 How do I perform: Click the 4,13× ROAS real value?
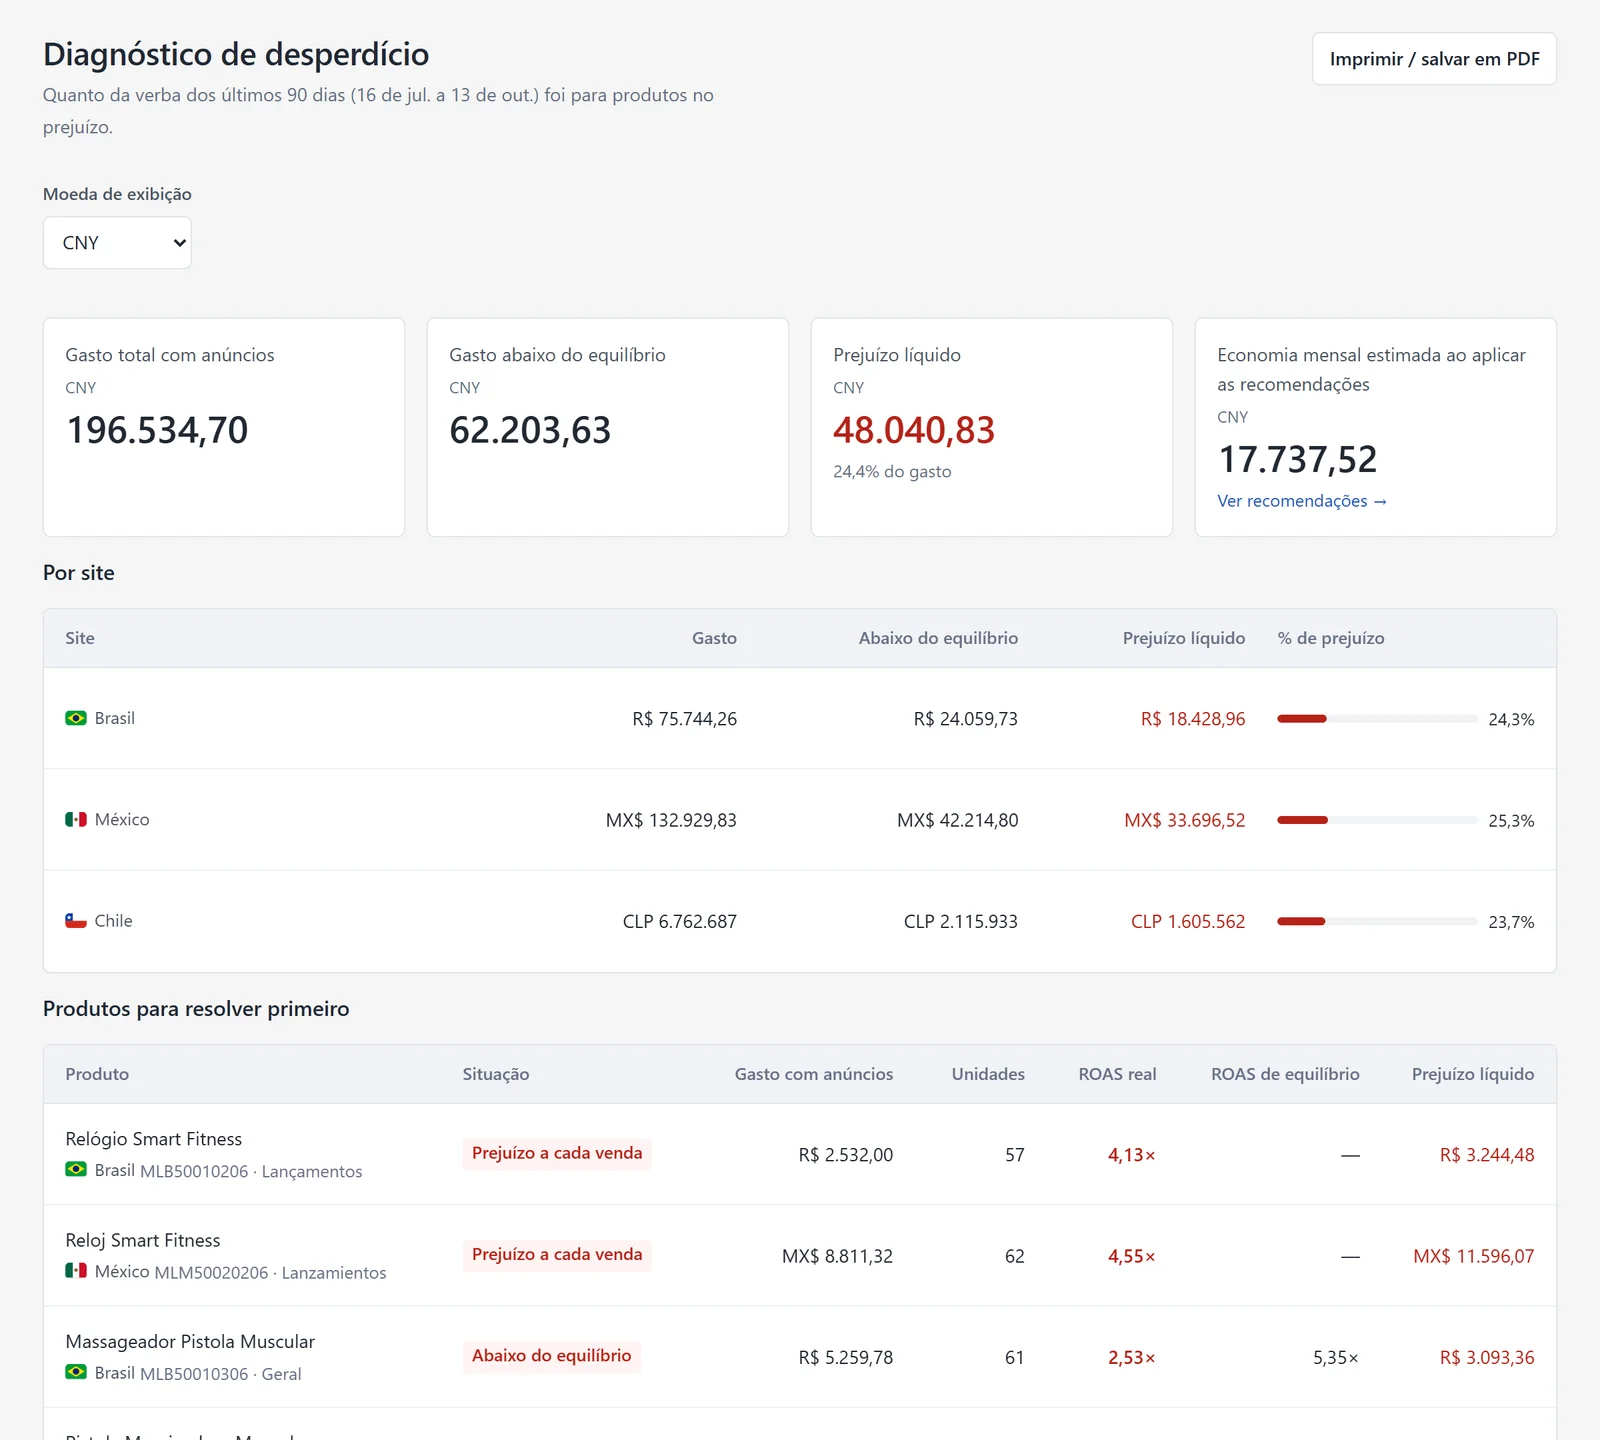pos(1132,1155)
